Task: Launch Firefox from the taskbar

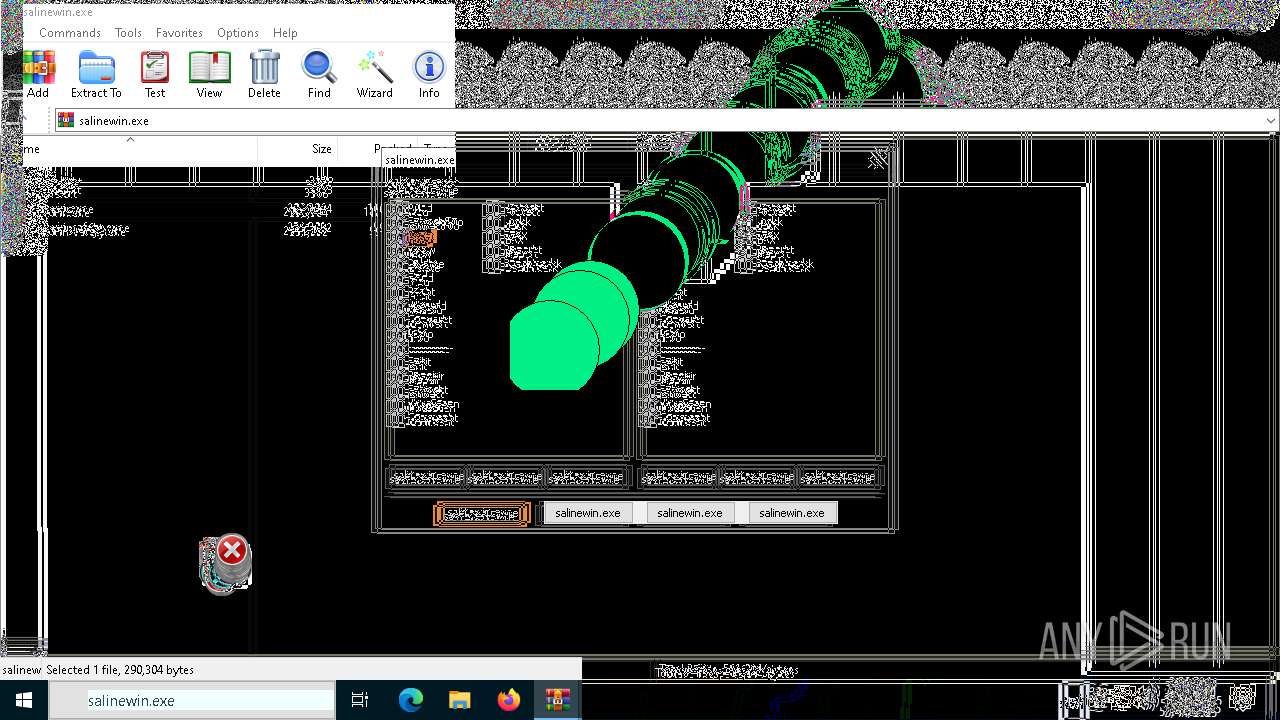Action: pyautogui.click(x=508, y=700)
